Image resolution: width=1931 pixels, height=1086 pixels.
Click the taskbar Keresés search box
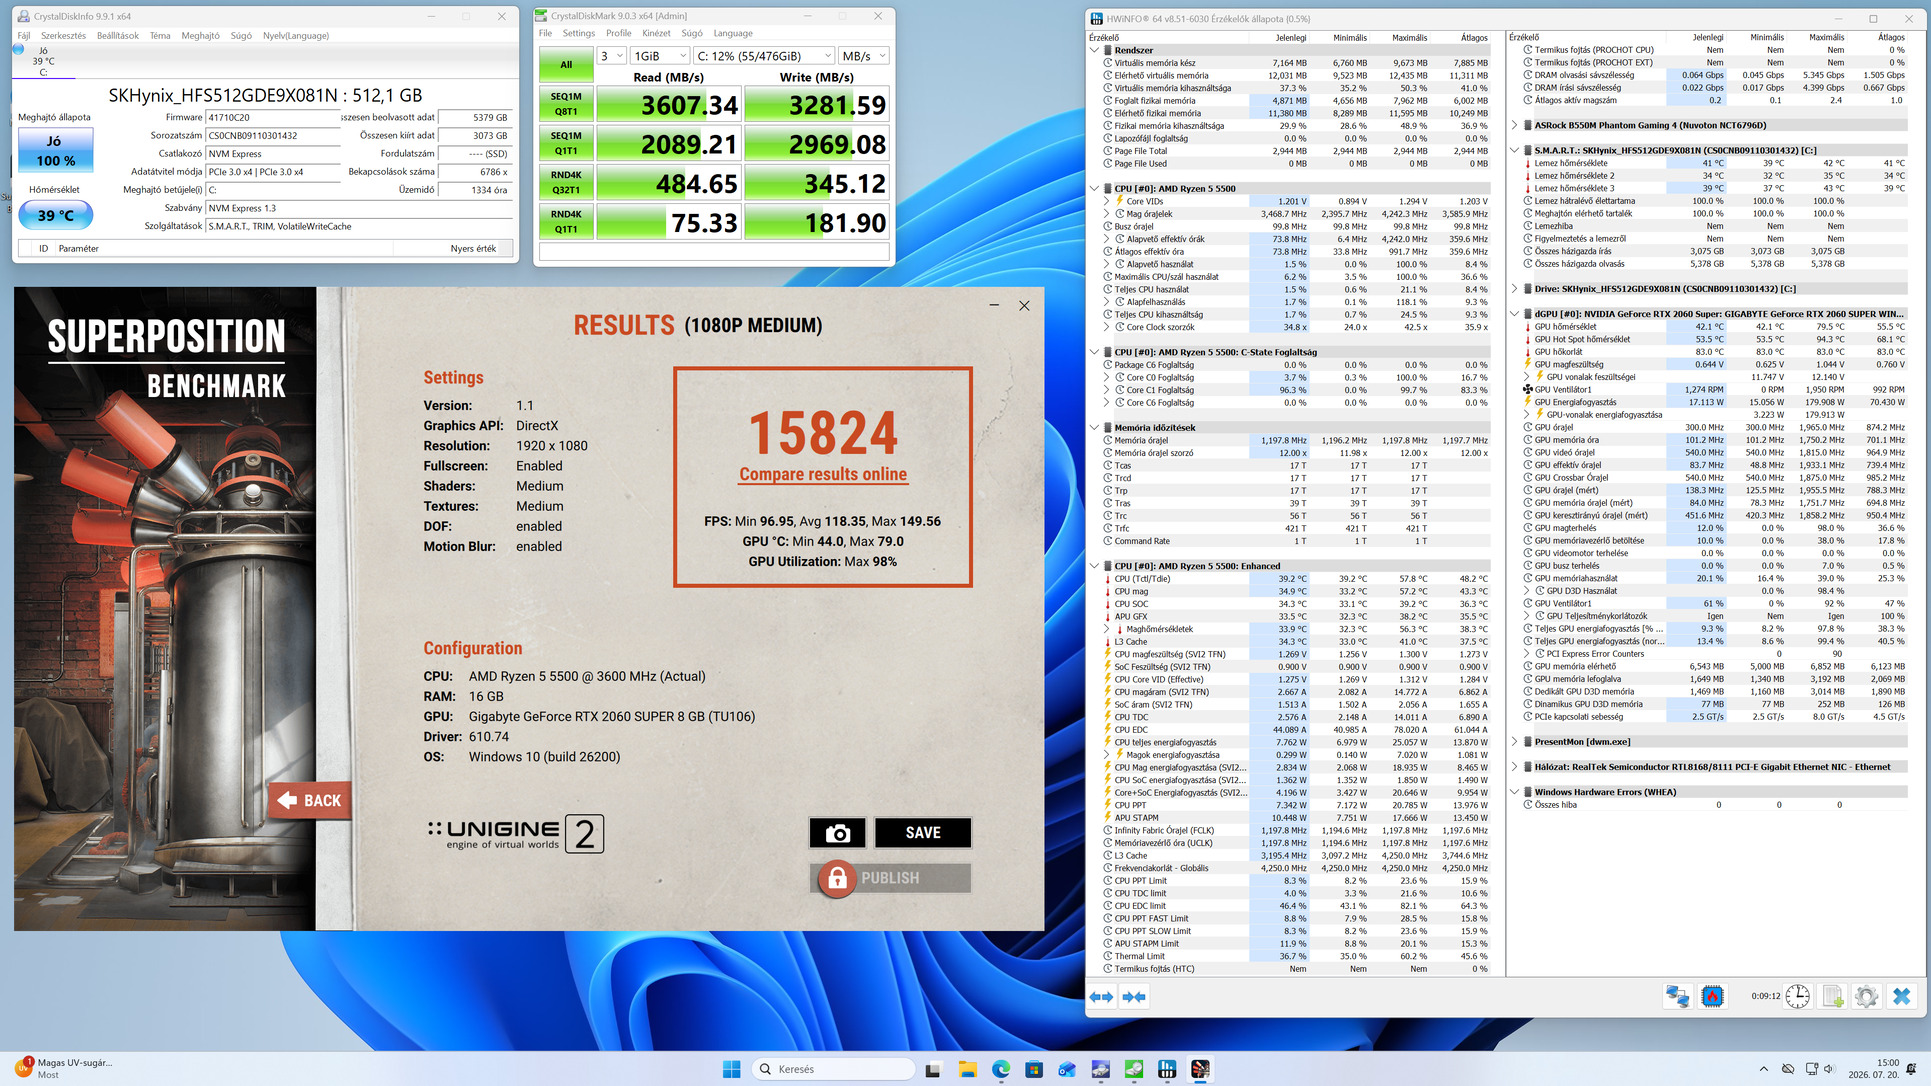click(832, 1069)
